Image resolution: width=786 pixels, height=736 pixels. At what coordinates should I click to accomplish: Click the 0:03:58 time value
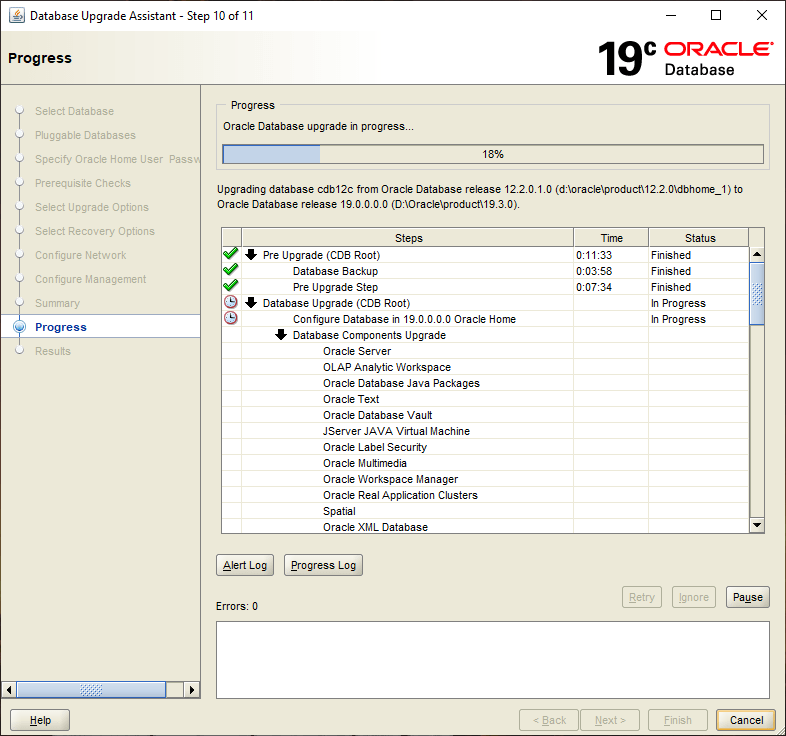[x=594, y=271]
